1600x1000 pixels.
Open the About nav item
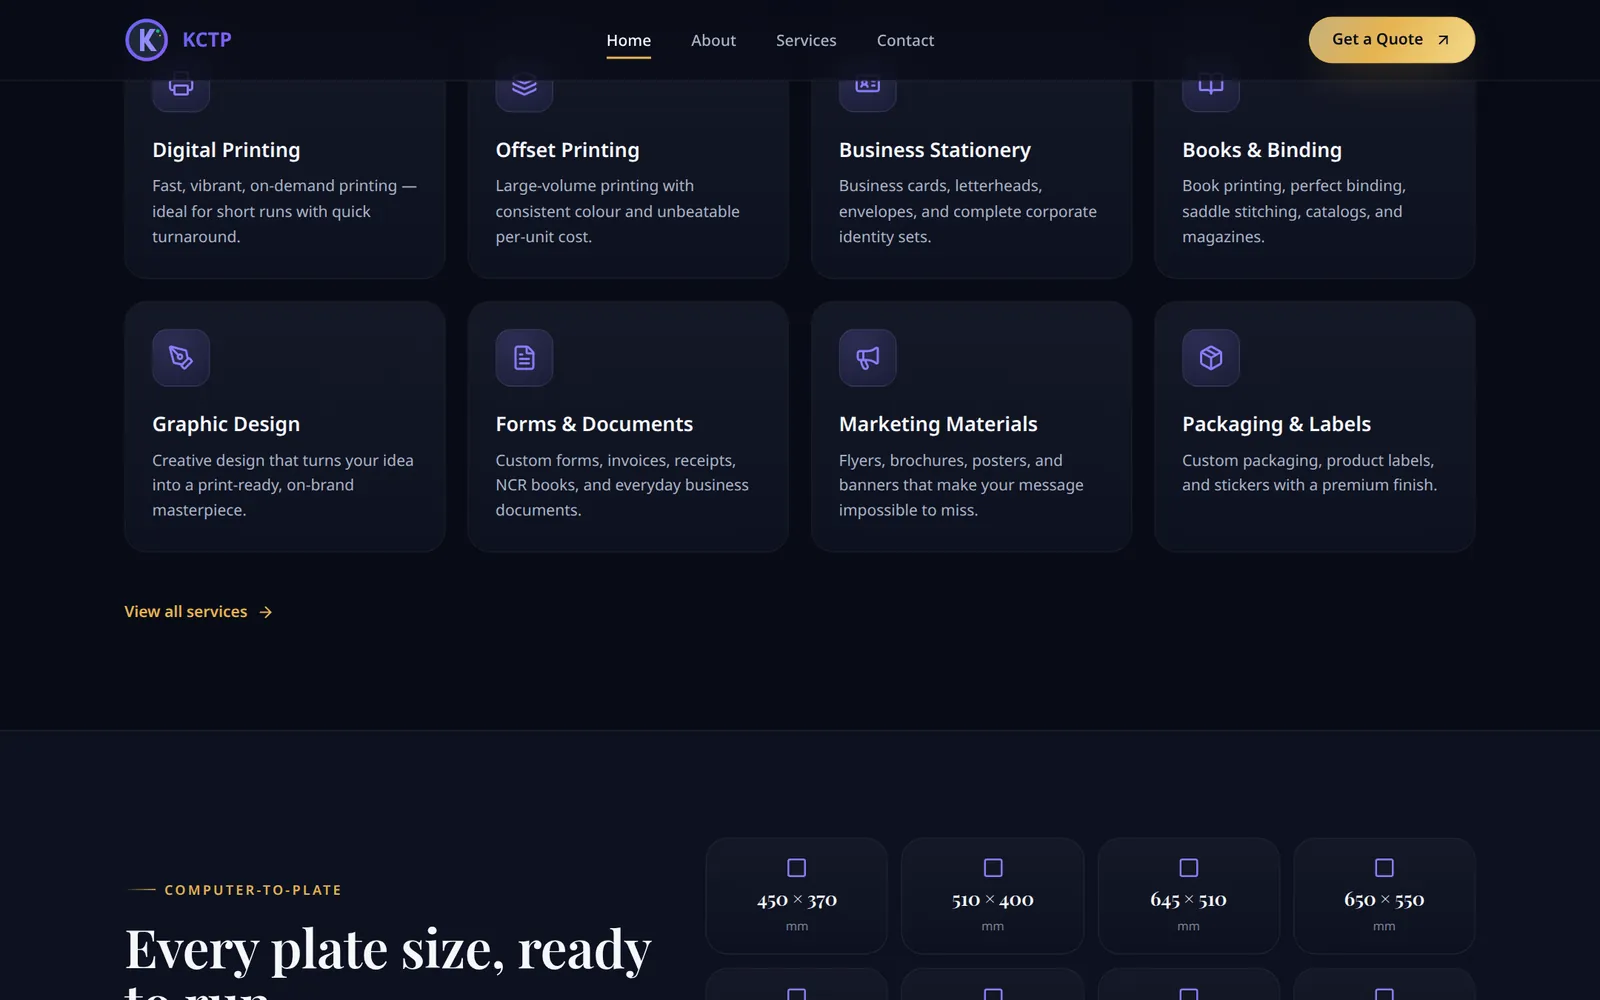click(x=713, y=40)
